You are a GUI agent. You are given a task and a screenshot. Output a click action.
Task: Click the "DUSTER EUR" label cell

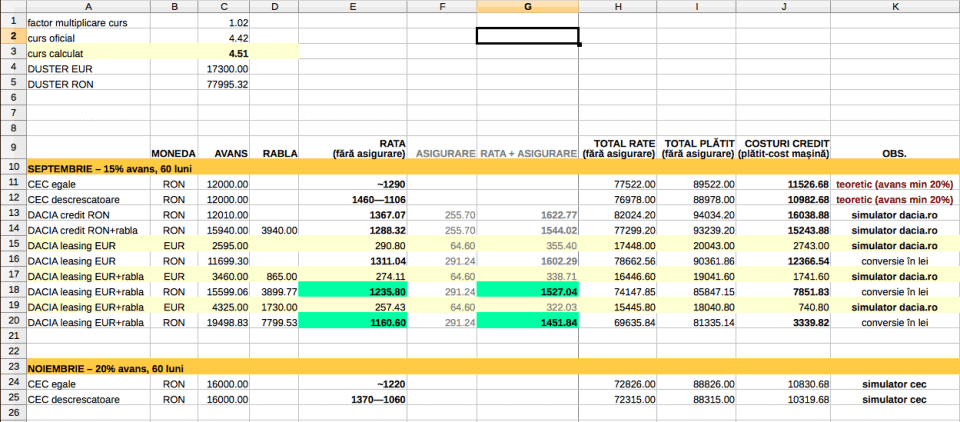coord(88,68)
